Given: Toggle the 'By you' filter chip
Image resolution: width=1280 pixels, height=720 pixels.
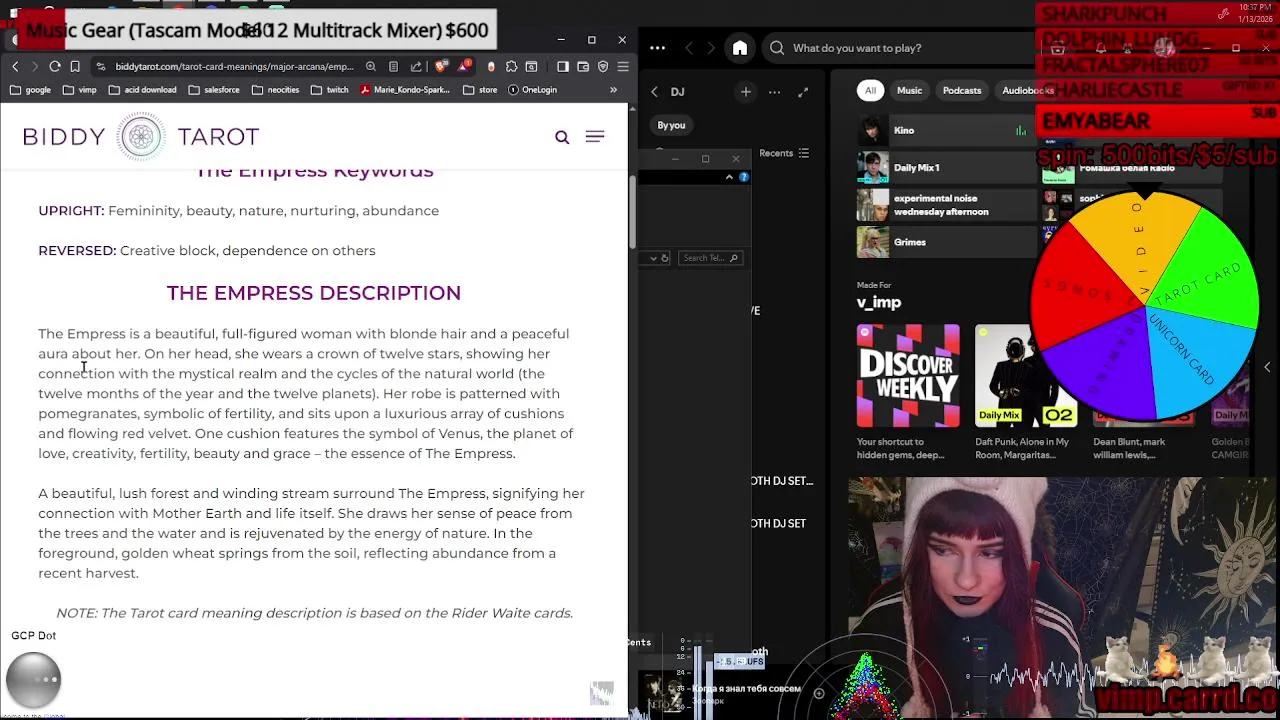Looking at the screenshot, I should point(671,126).
